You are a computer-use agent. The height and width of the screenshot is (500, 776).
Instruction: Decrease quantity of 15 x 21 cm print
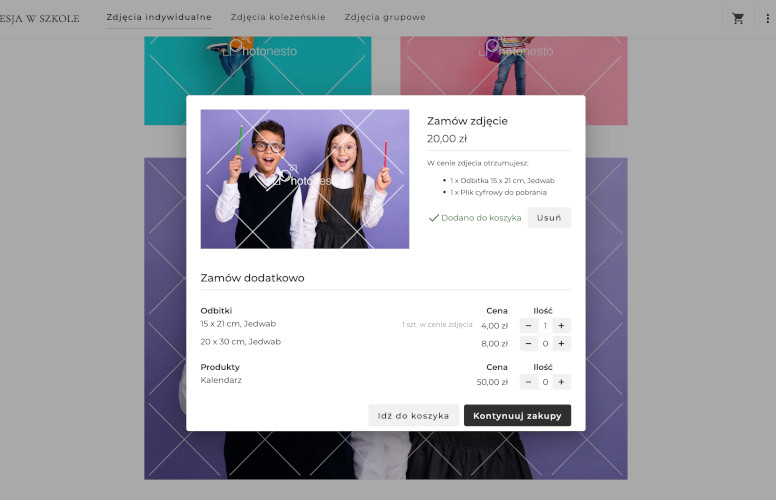click(x=528, y=326)
